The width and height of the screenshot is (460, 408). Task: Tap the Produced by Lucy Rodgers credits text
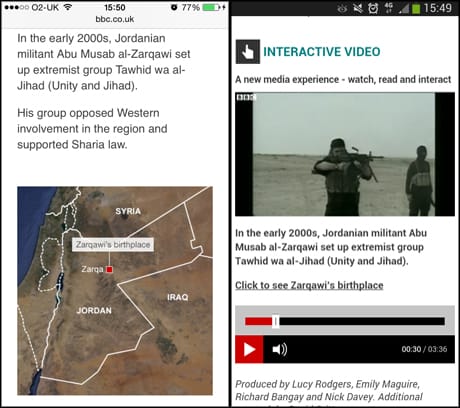329,390
